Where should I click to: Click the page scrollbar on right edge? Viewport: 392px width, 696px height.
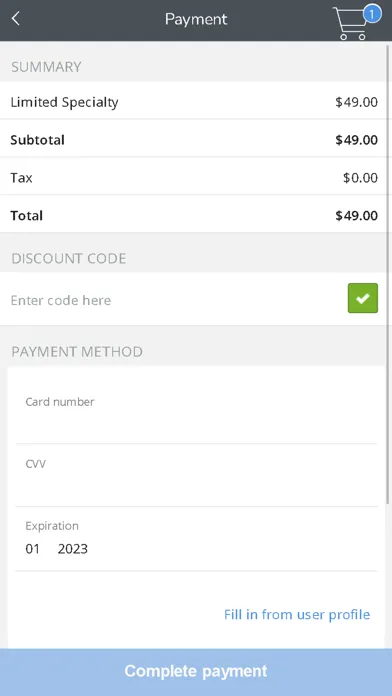point(389,273)
